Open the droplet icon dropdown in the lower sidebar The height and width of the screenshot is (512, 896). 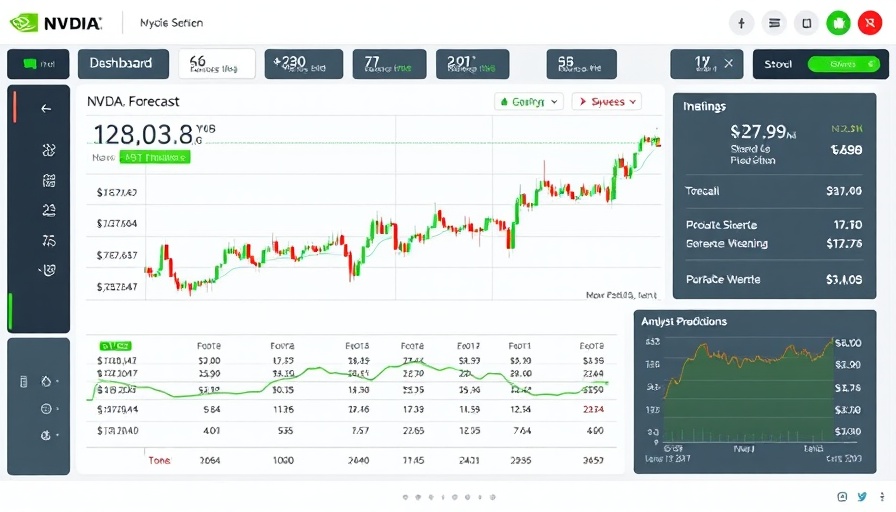(49, 382)
